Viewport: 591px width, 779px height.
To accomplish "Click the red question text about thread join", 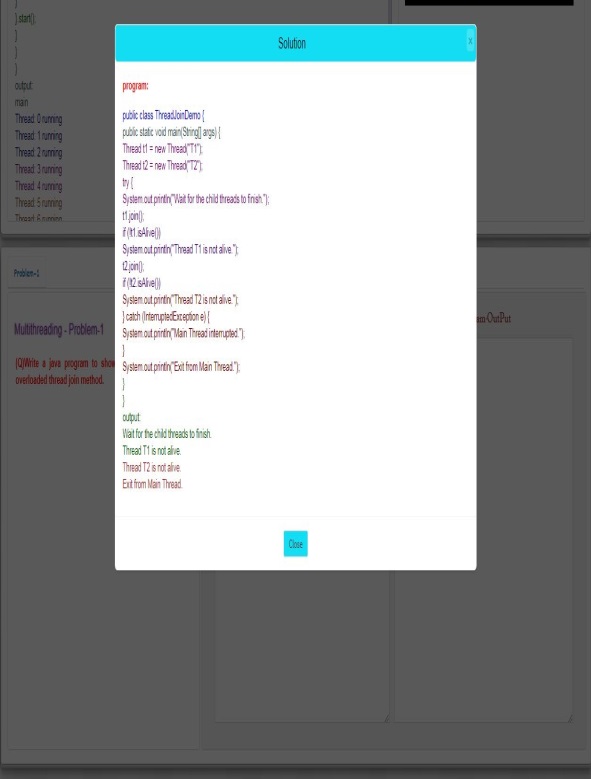I will tap(65, 372).
